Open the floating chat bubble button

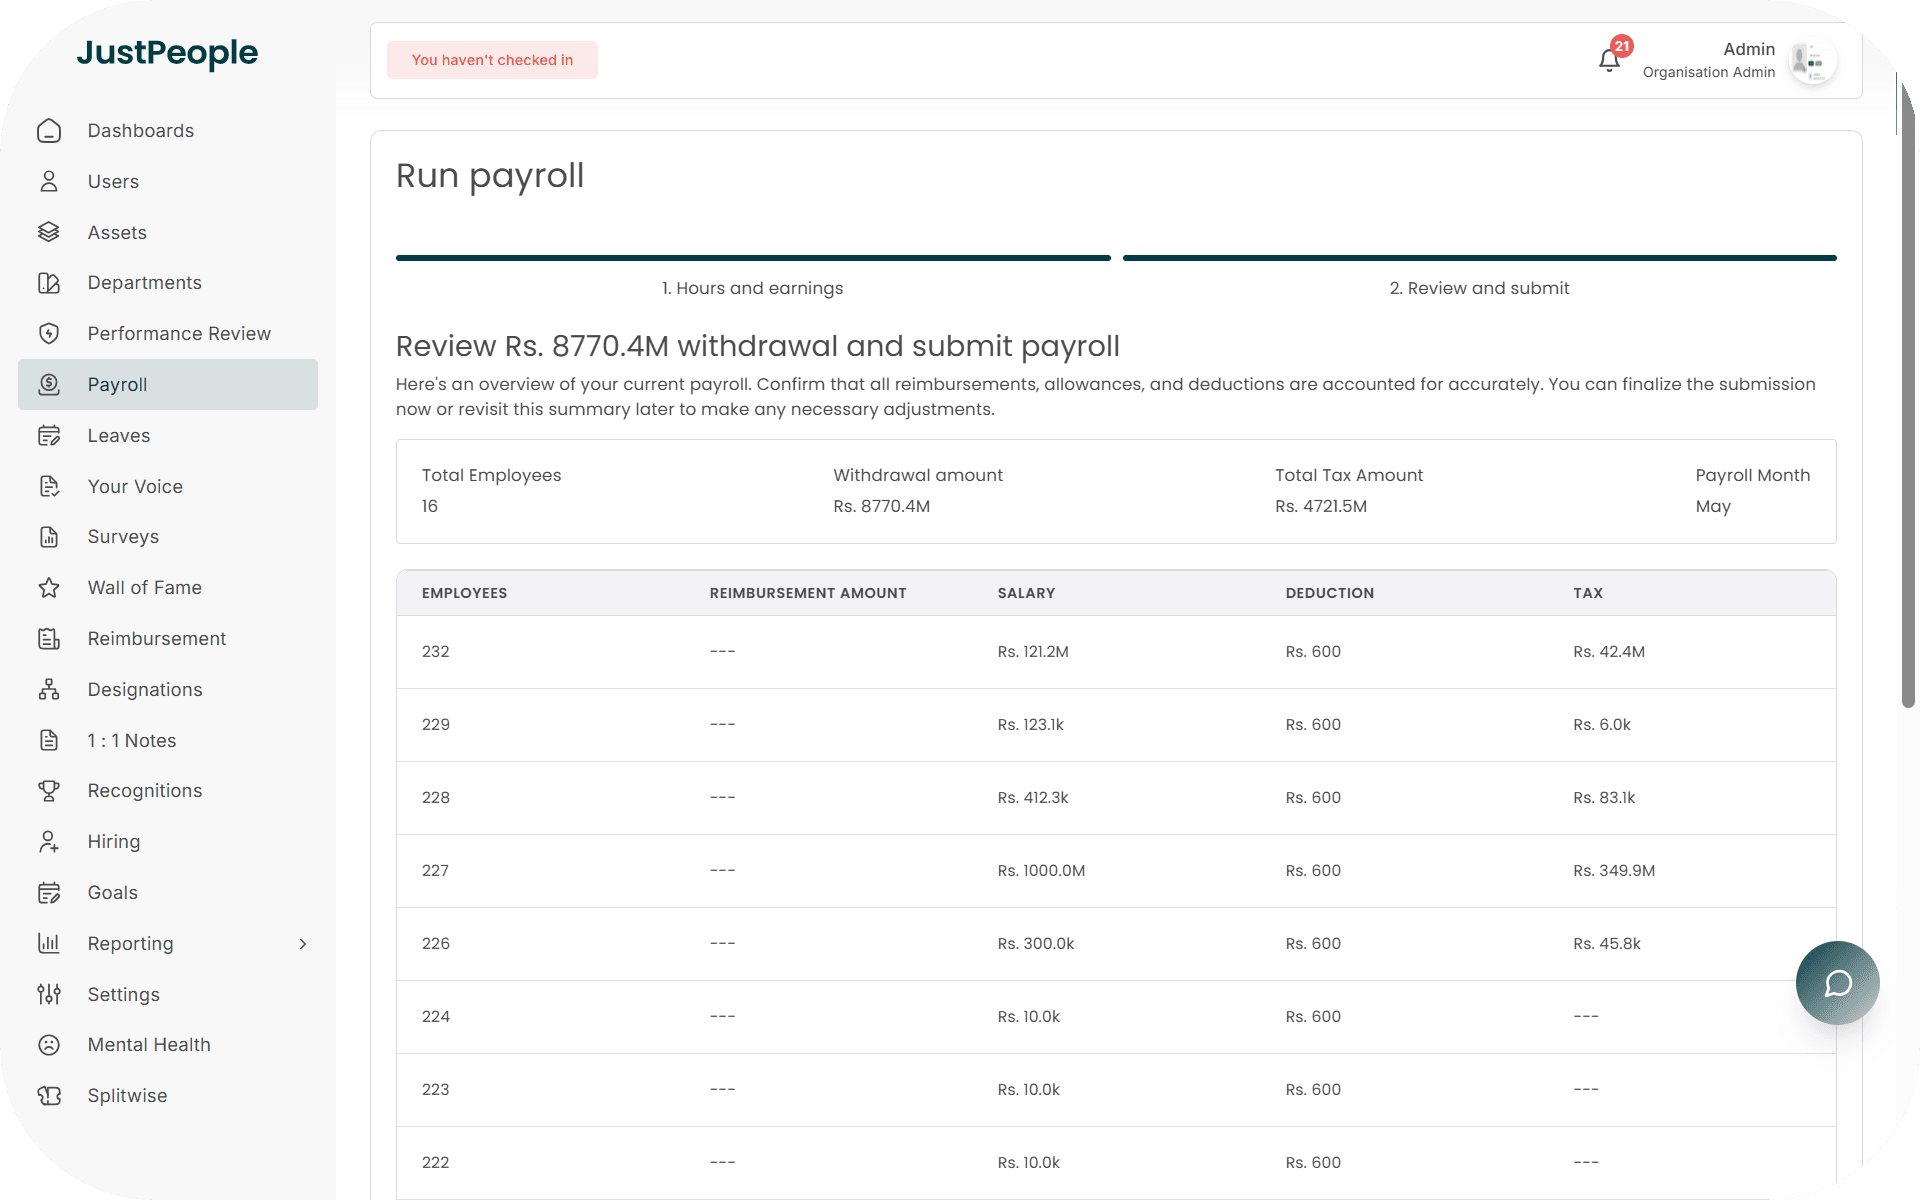[x=1837, y=983]
